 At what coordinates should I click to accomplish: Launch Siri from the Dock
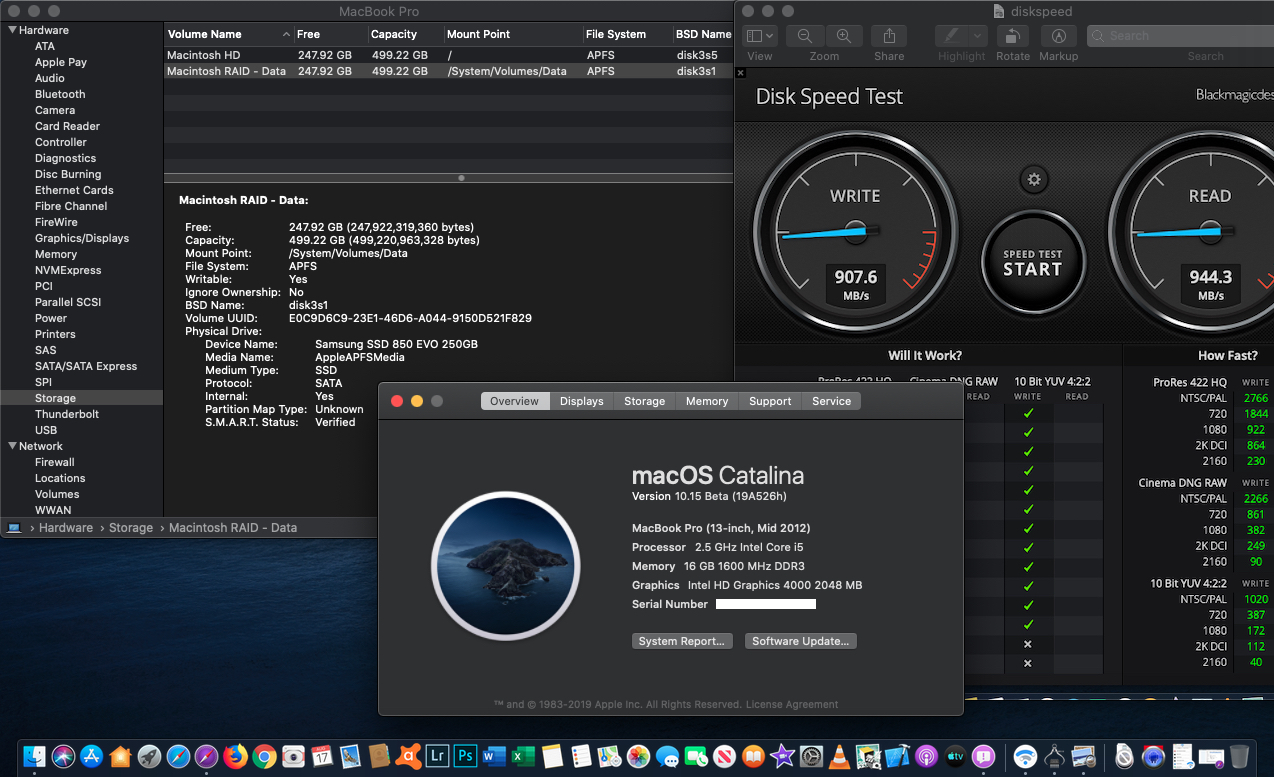[64, 756]
